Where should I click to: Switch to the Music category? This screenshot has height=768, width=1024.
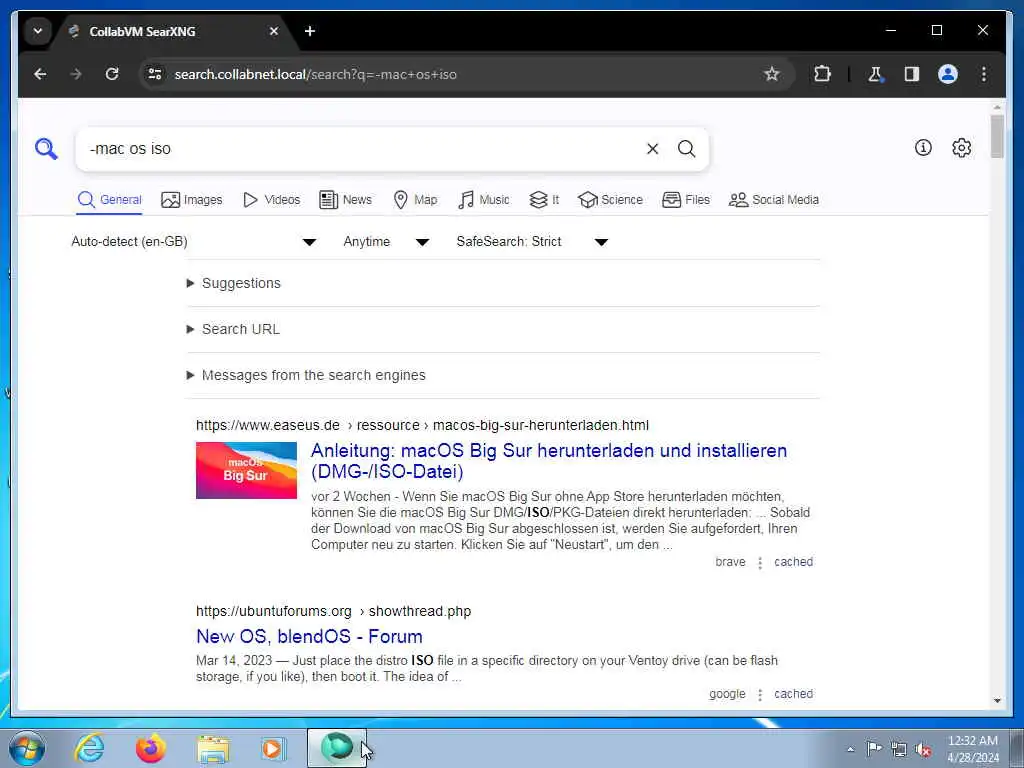point(483,200)
